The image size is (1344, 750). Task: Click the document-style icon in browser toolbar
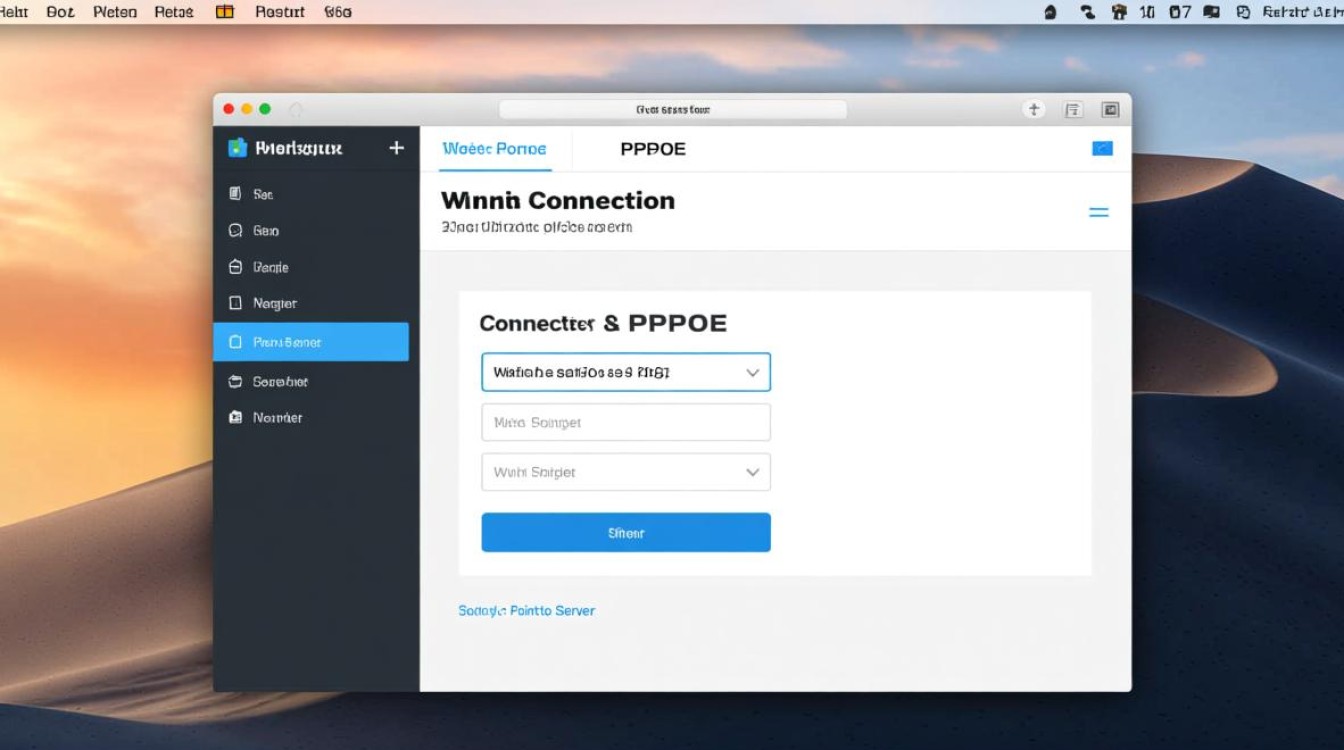coord(1073,110)
